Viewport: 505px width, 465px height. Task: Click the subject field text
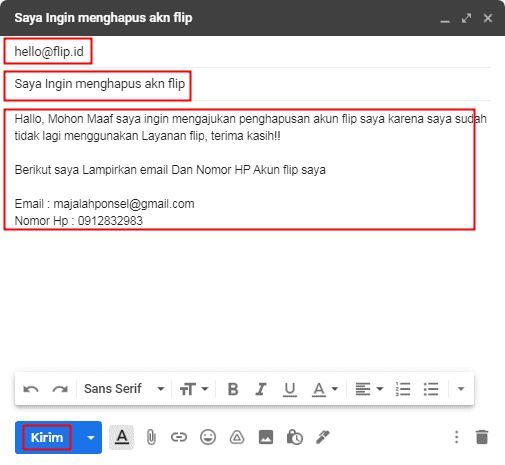click(x=100, y=84)
